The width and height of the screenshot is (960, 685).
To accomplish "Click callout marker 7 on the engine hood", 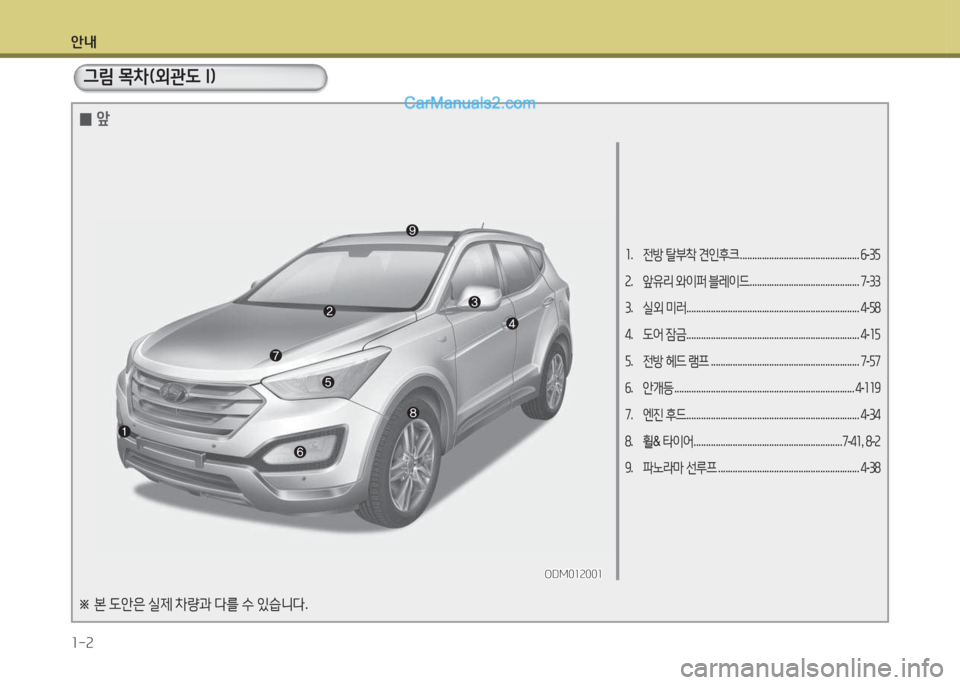I will pos(276,355).
